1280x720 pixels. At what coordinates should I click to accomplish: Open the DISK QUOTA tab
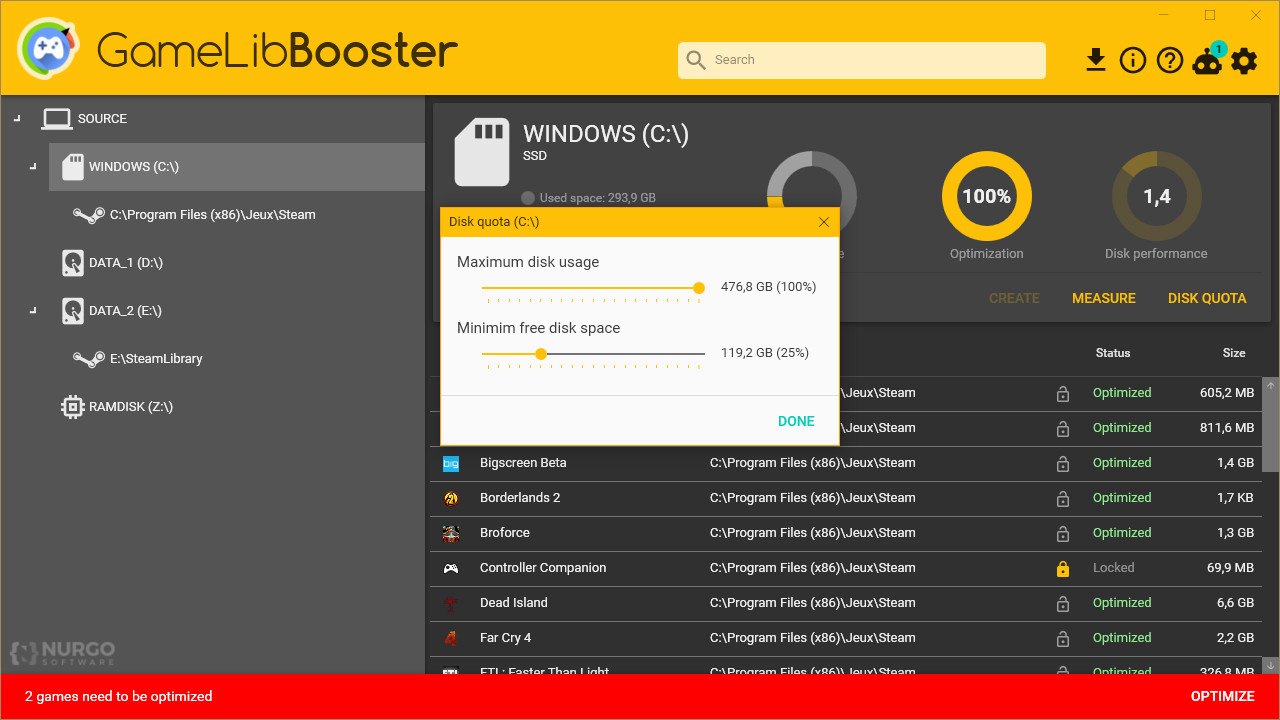point(1206,297)
